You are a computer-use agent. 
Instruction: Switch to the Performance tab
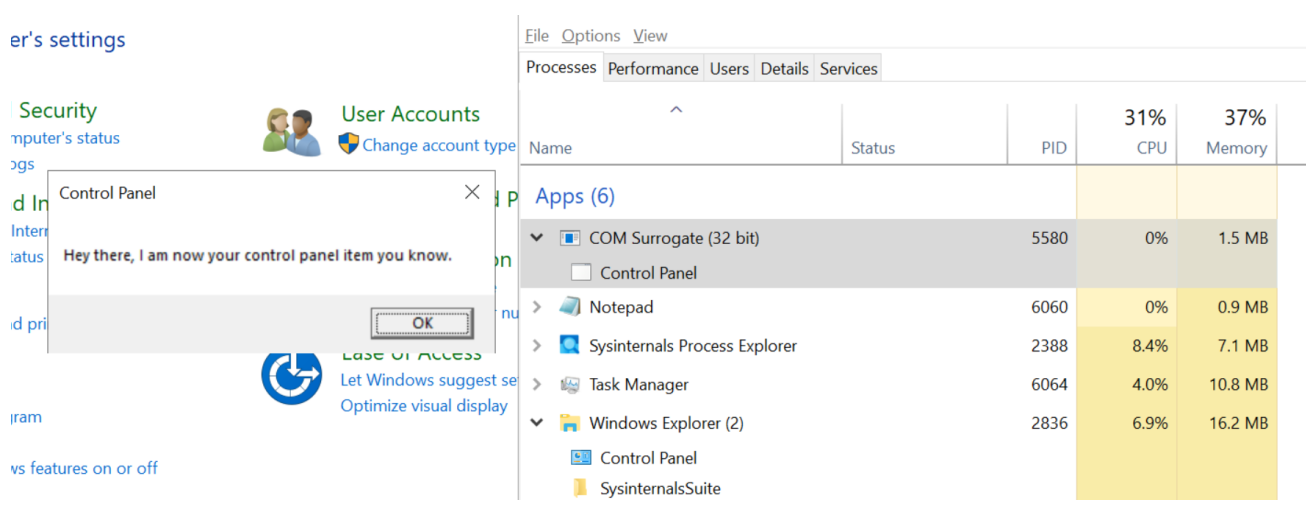[x=653, y=69]
